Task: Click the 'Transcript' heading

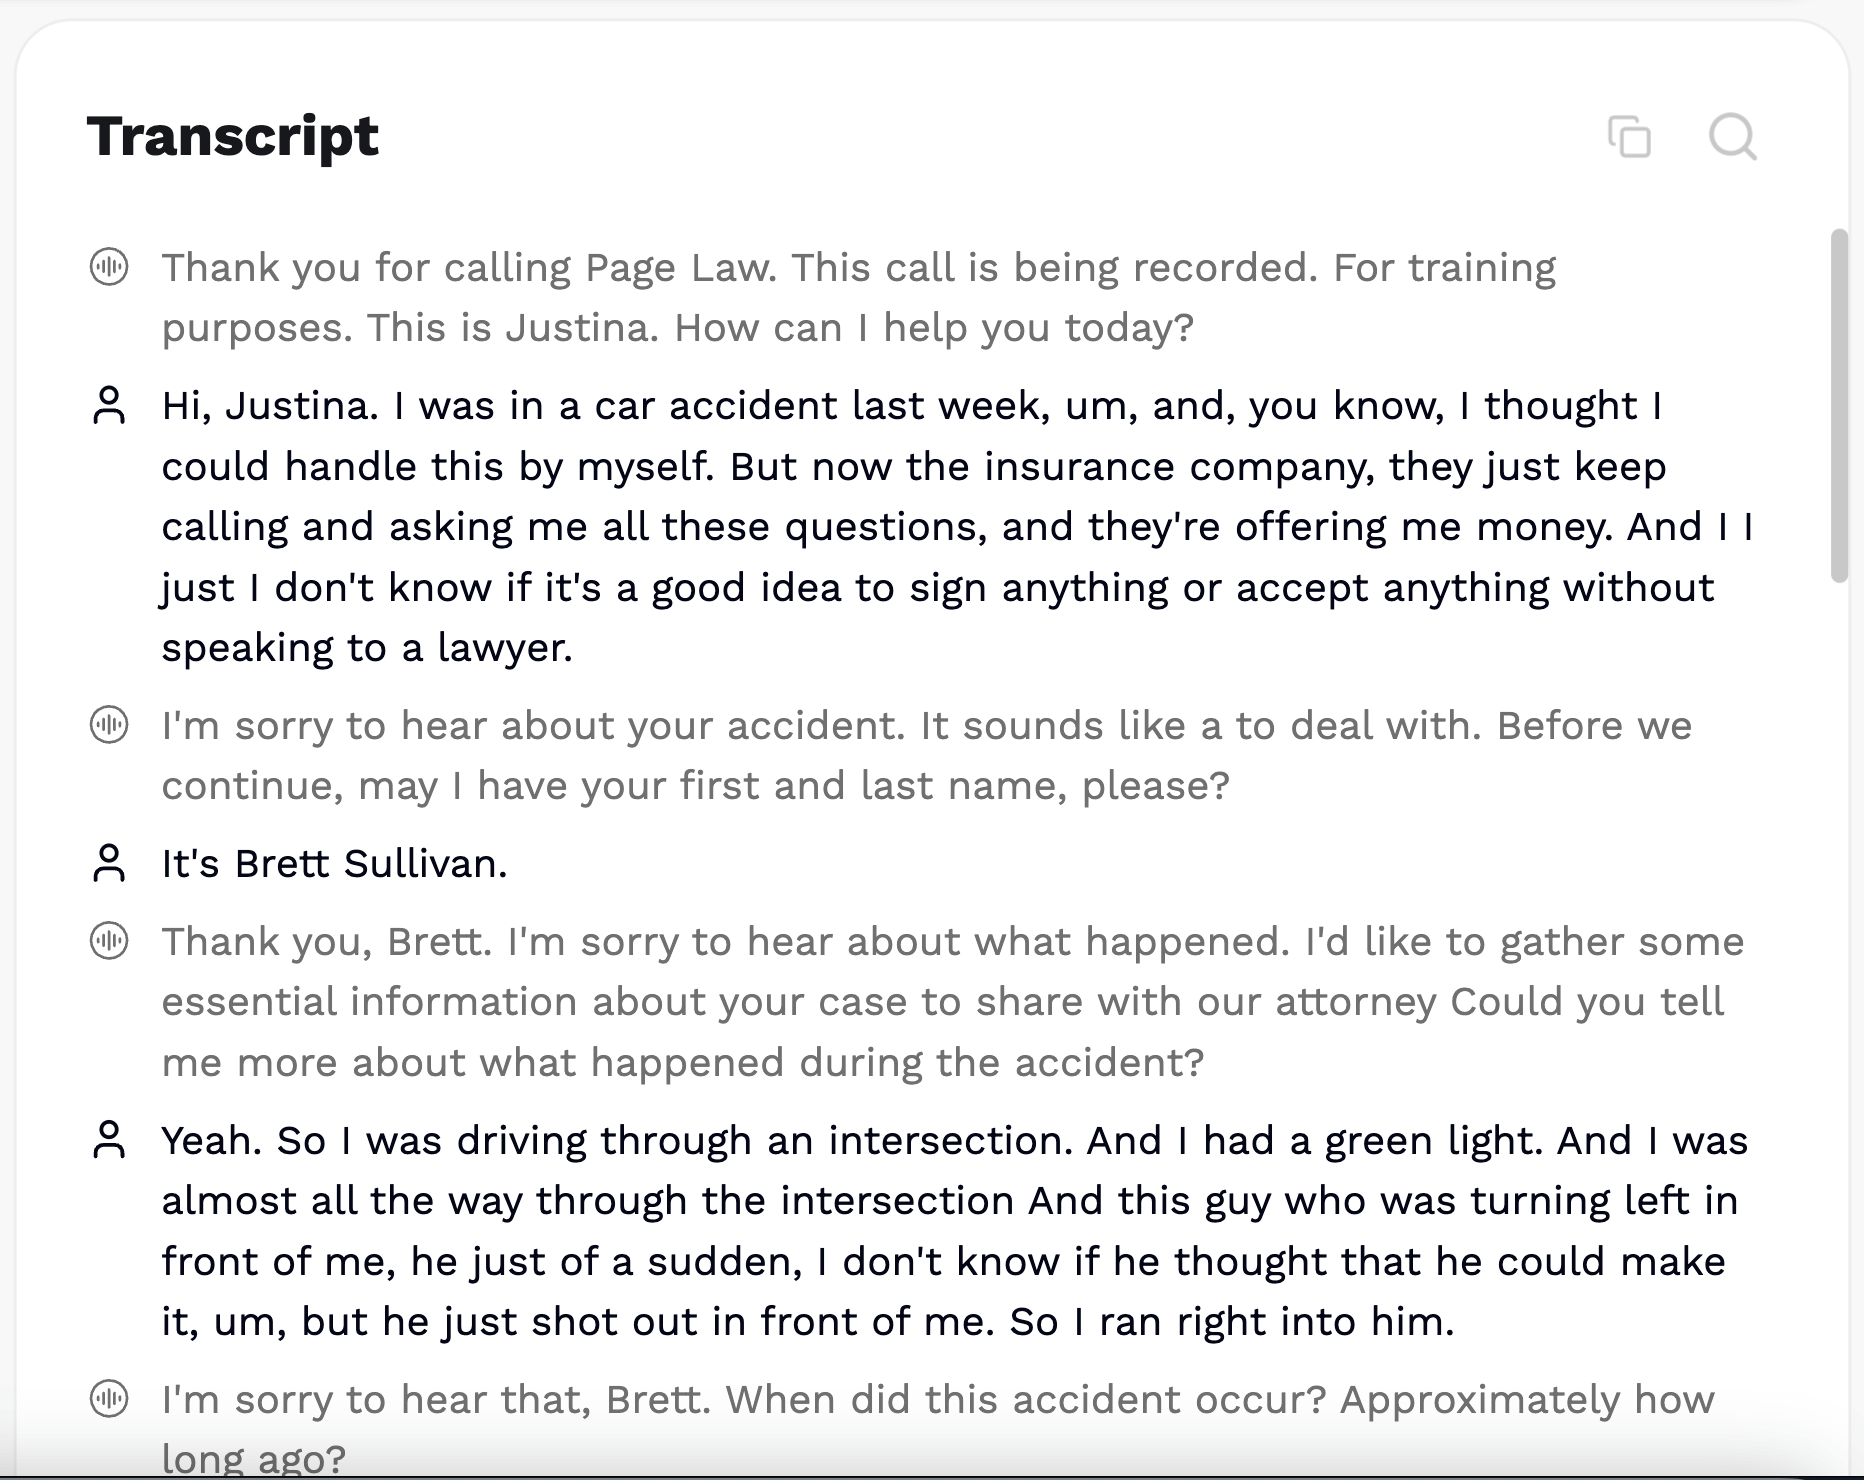Action: pyautogui.click(x=233, y=136)
